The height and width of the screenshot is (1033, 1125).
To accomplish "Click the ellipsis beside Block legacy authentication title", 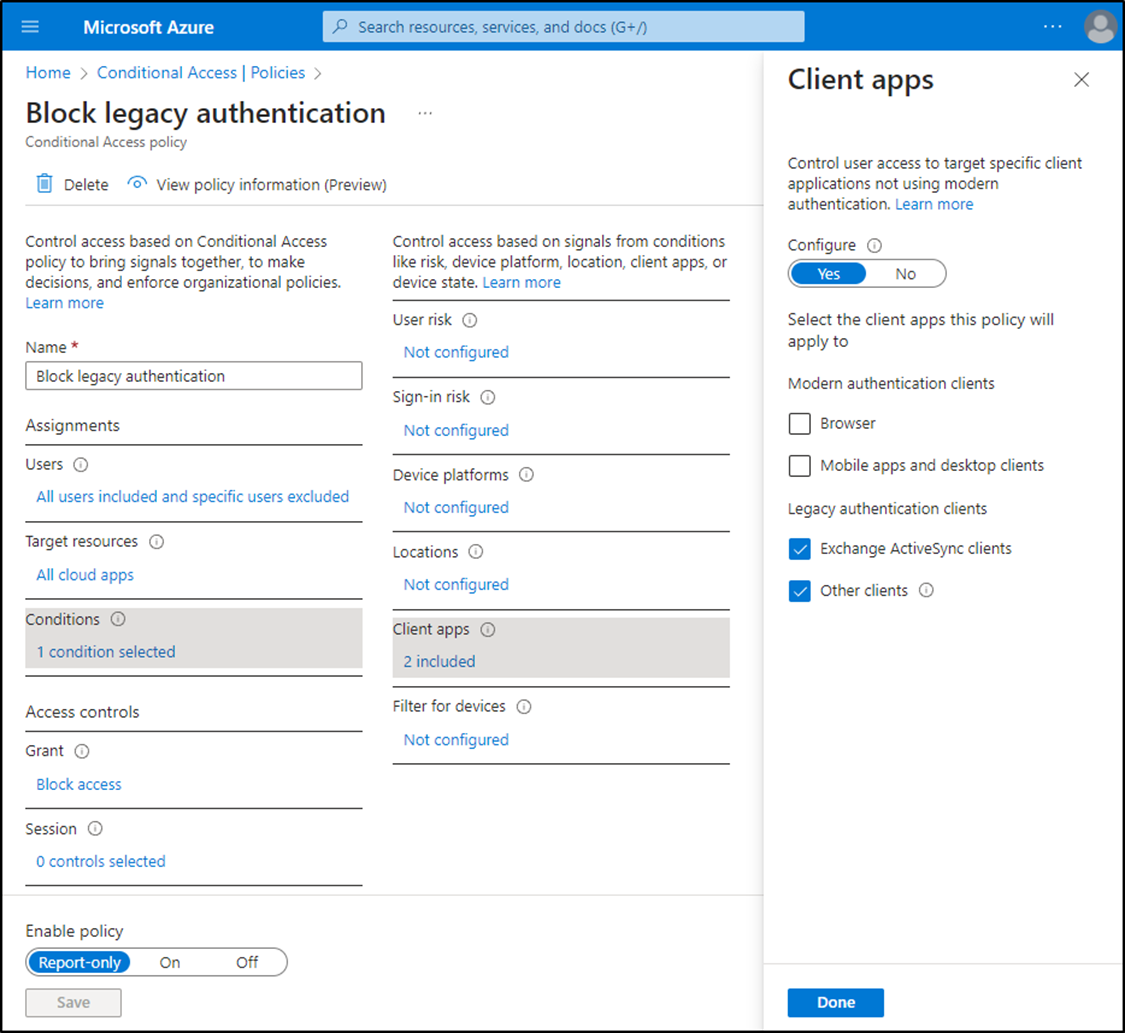I will tap(425, 112).
